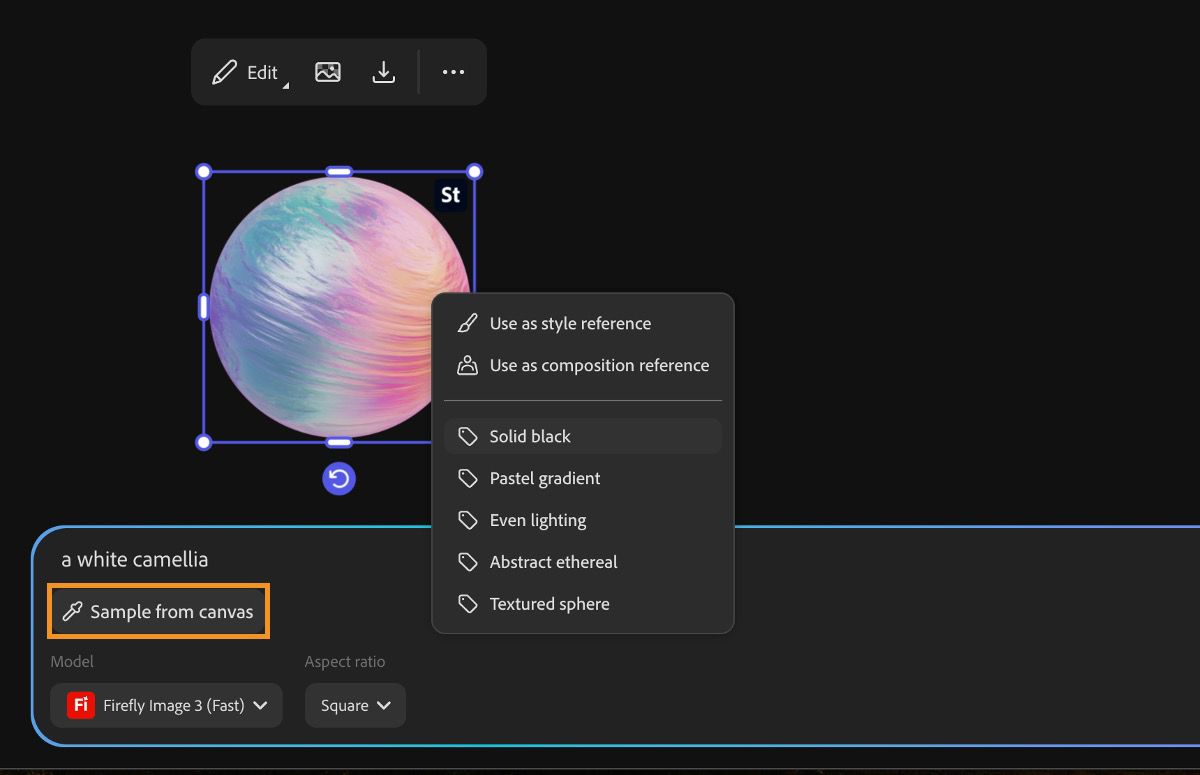Click the brush icon beside Use as style reference
Screen dimensions: 1200x775
[x=467, y=324]
